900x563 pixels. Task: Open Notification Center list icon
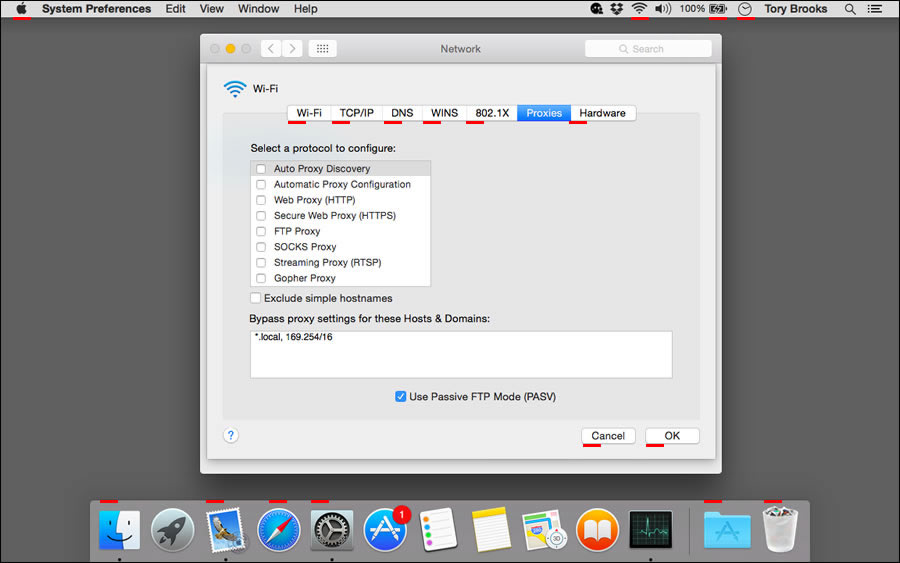875,9
